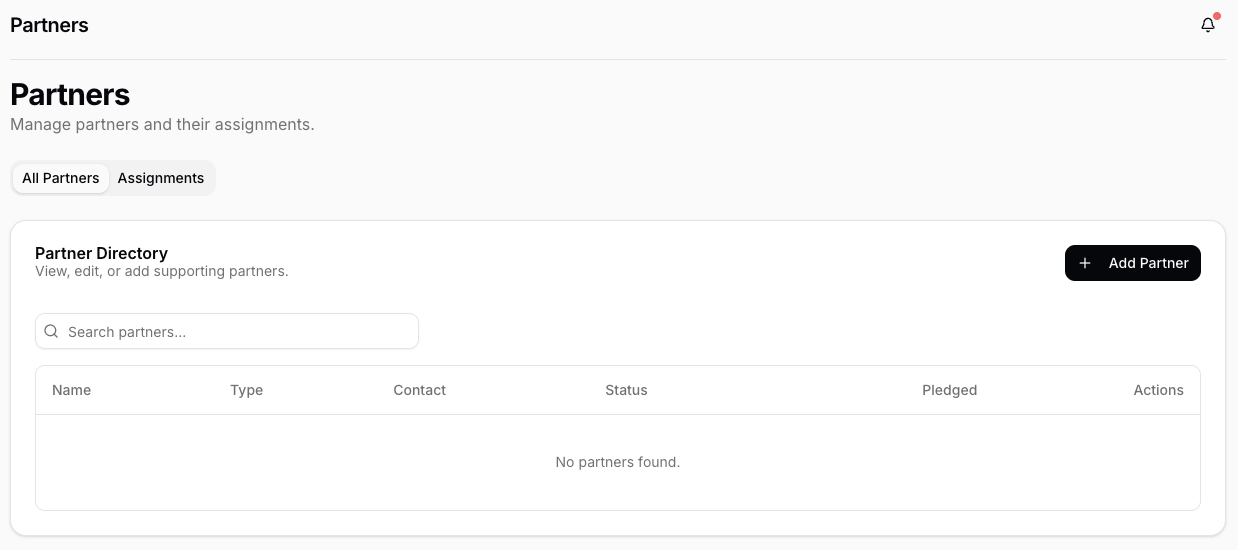Open the notifications bell

click(1208, 26)
